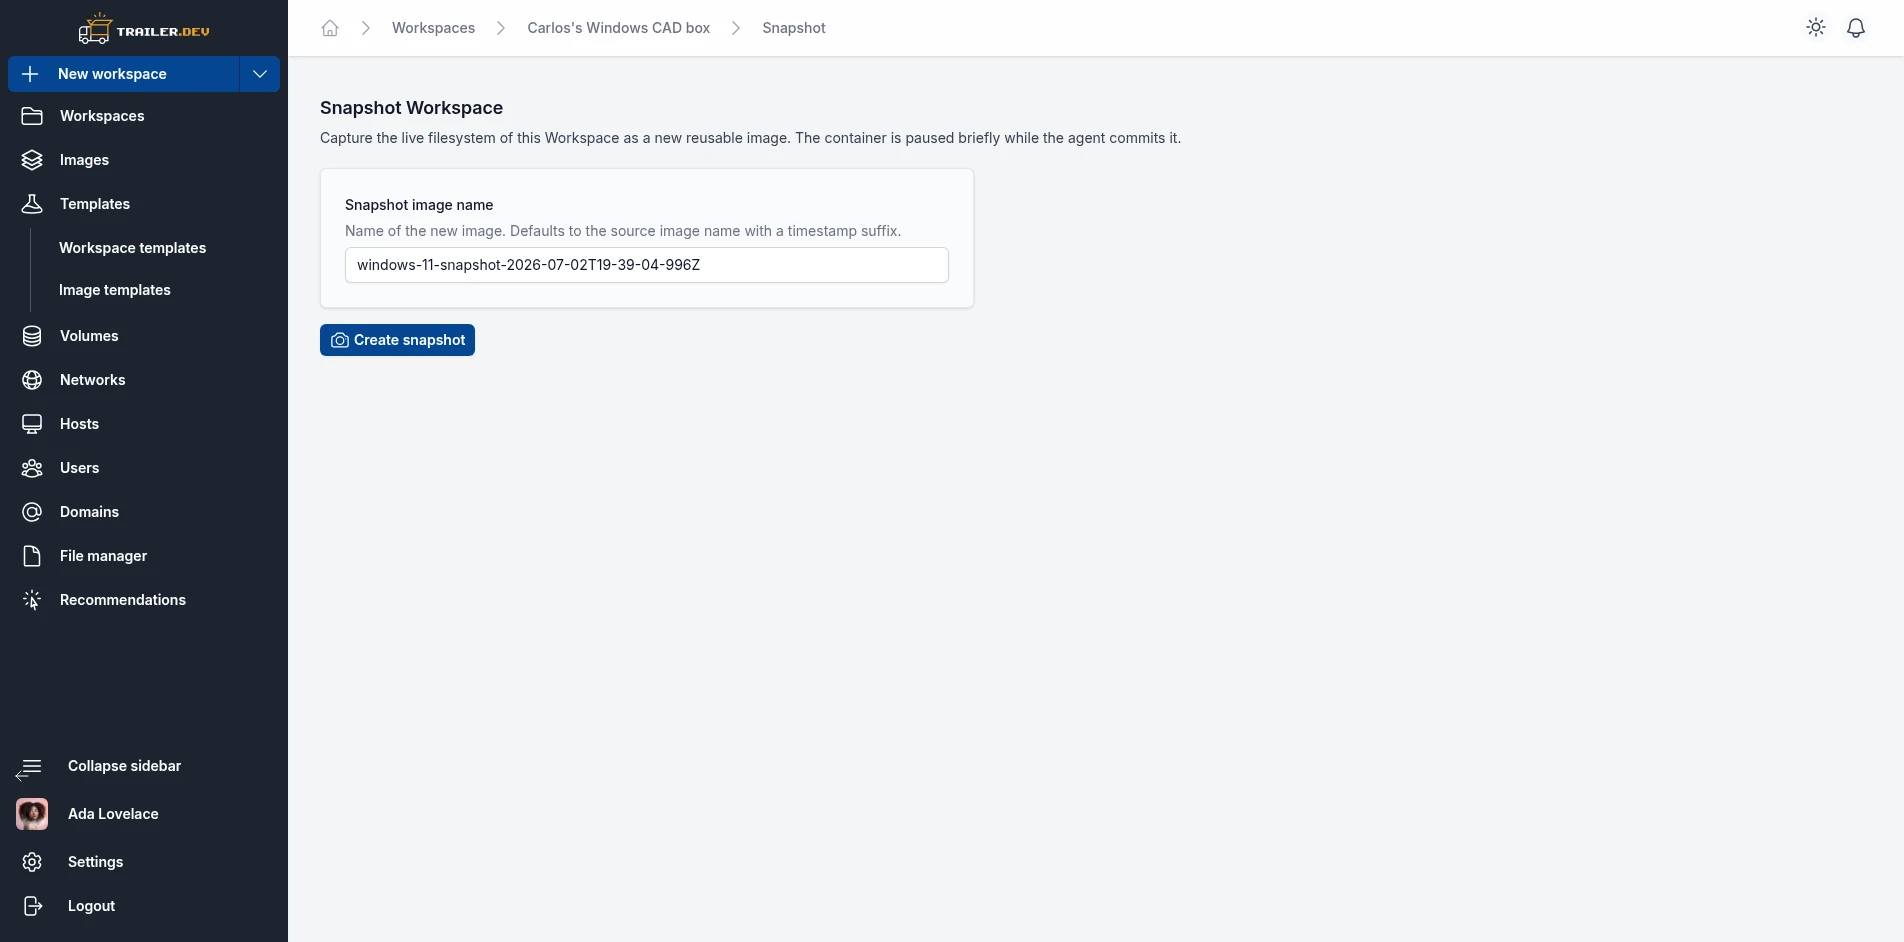Open Hosts in the sidebar
This screenshot has width=1904, height=942.
[x=79, y=424]
